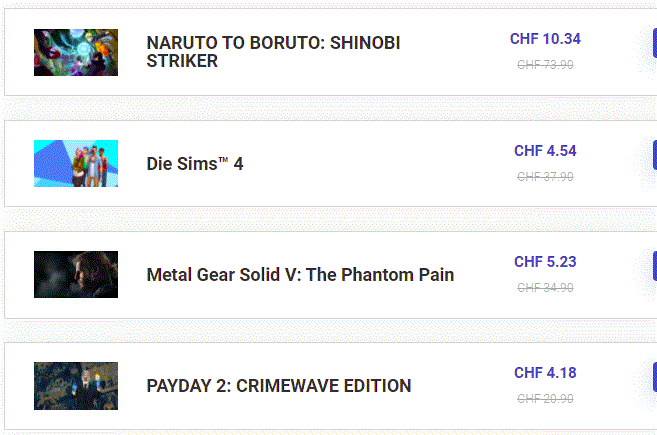
Task: Open the Die Sims™ 4 title link
Action: [195, 164]
